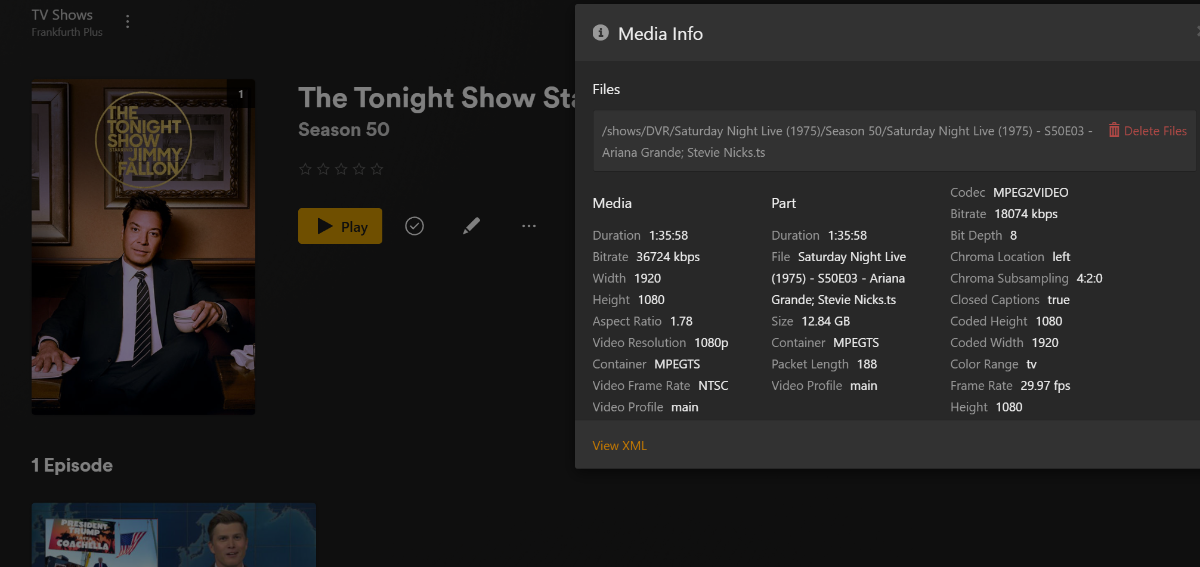
Task: Click the info icon beside Media Info
Action: click(x=601, y=33)
